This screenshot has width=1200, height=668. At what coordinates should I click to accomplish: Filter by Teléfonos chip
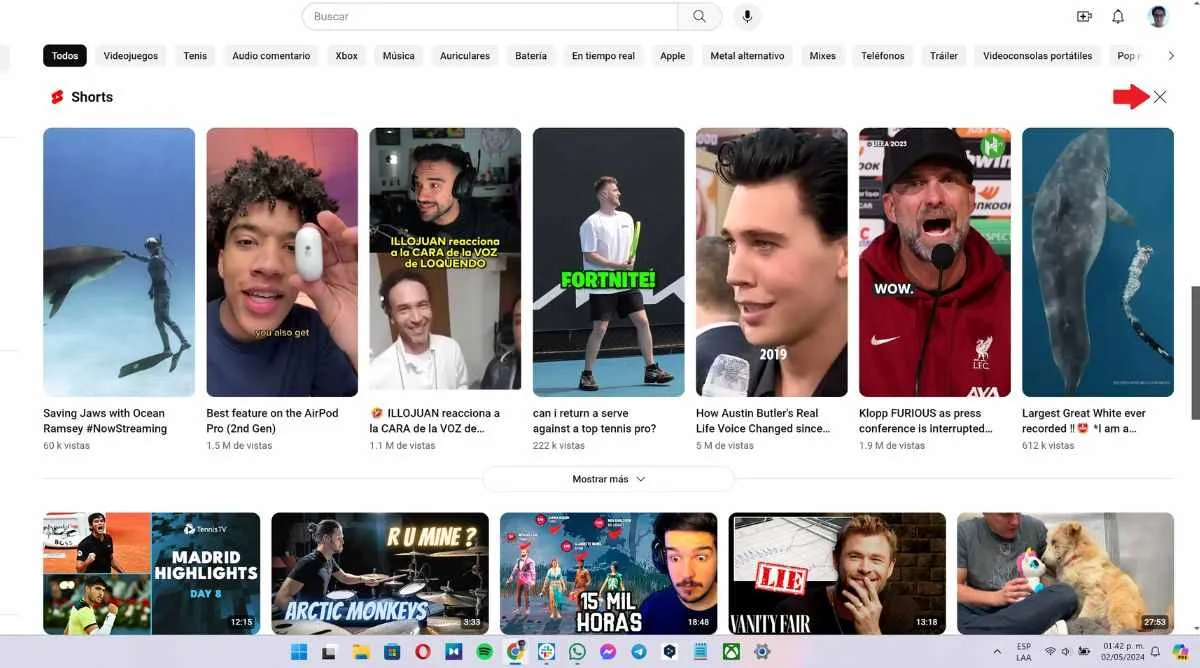tap(883, 56)
